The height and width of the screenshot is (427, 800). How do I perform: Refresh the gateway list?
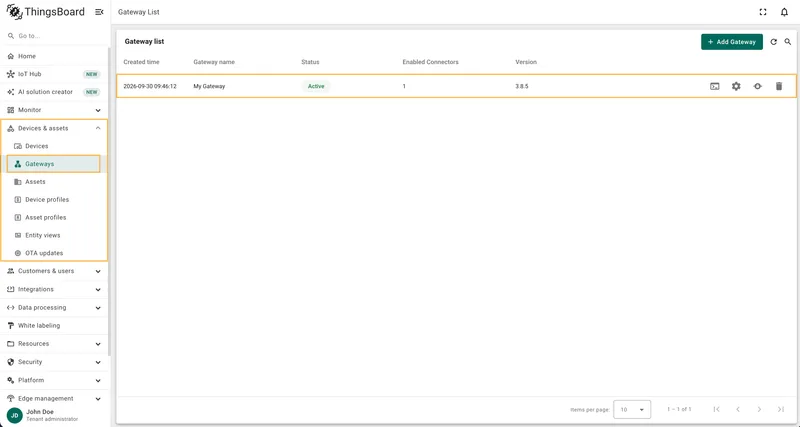773,42
